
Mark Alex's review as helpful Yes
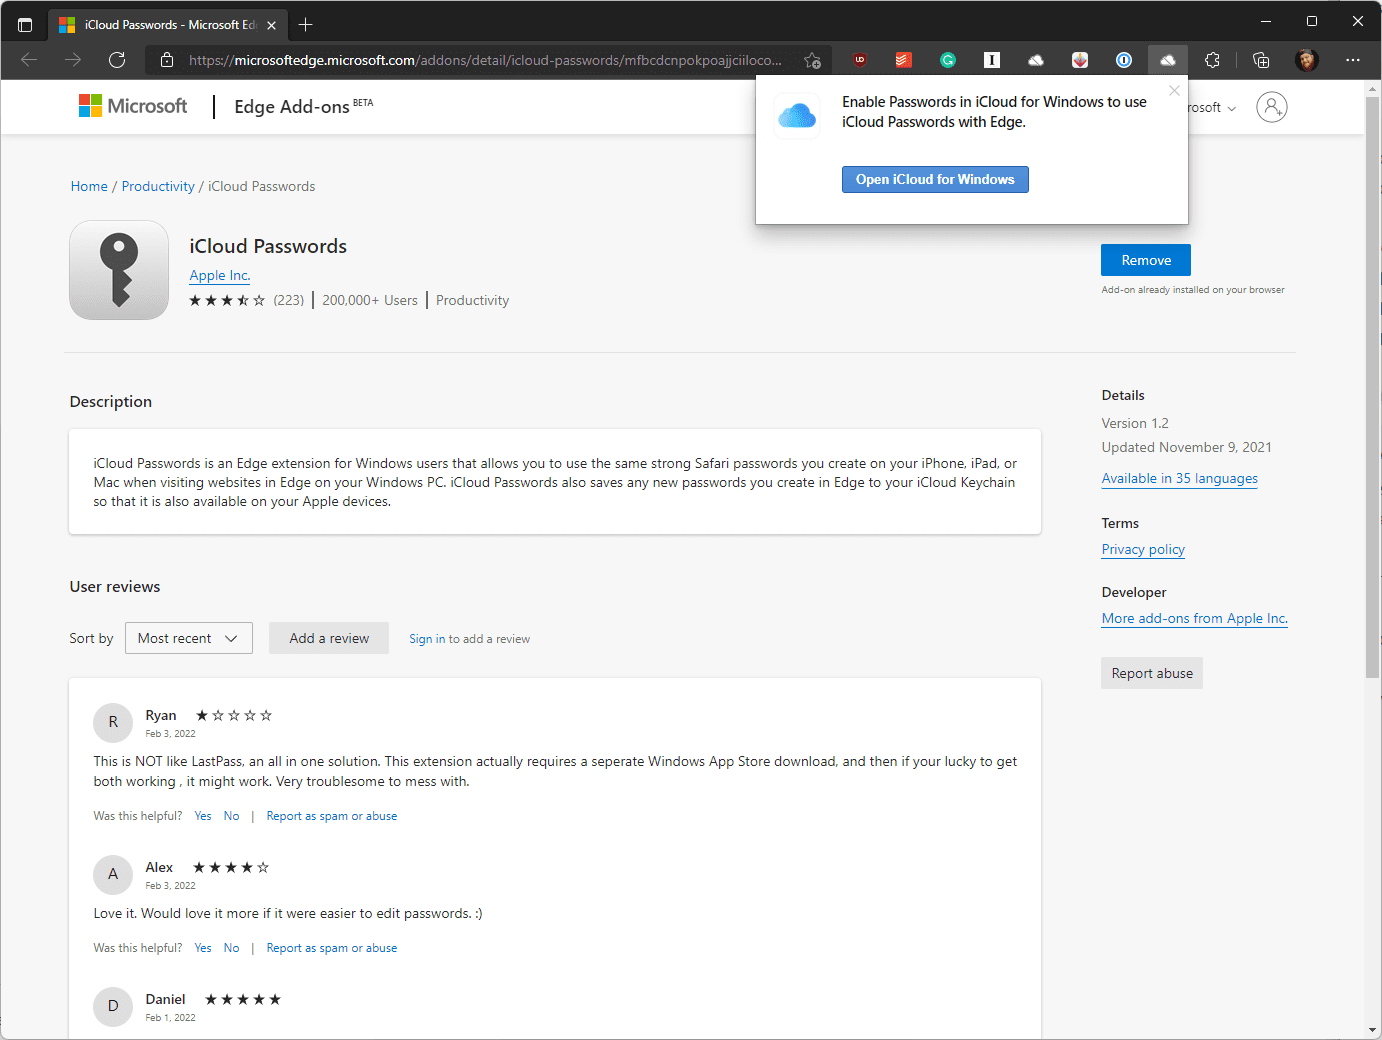[x=203, y=948]
